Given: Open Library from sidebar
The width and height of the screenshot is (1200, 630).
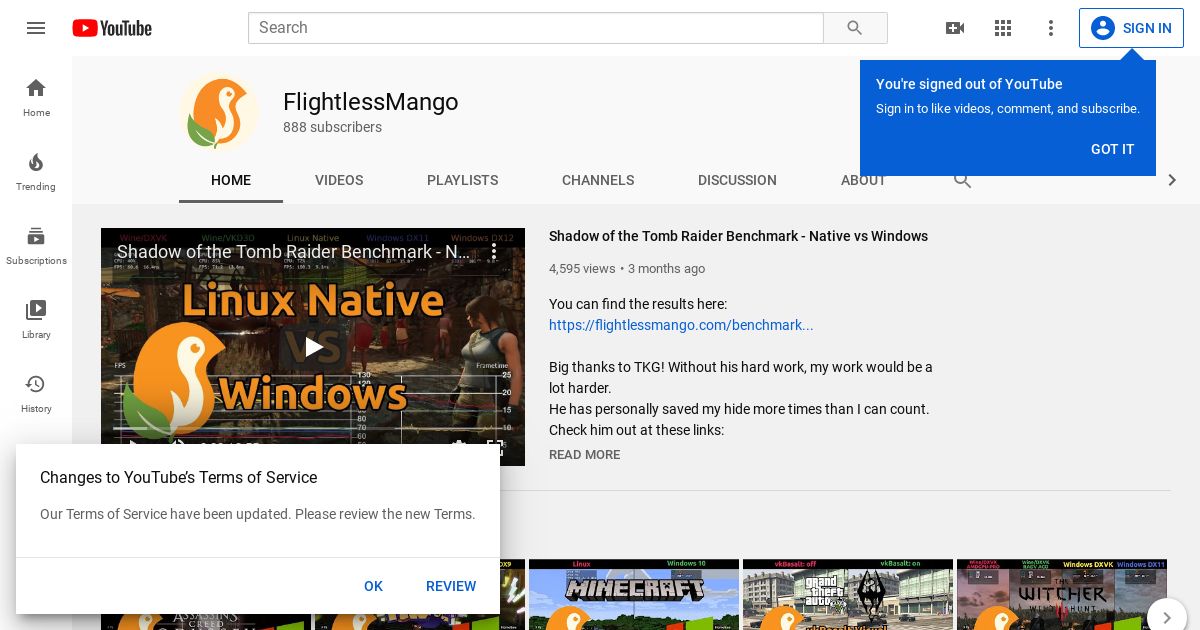Looking at the screenshot, I should click(x=36, y=319).
